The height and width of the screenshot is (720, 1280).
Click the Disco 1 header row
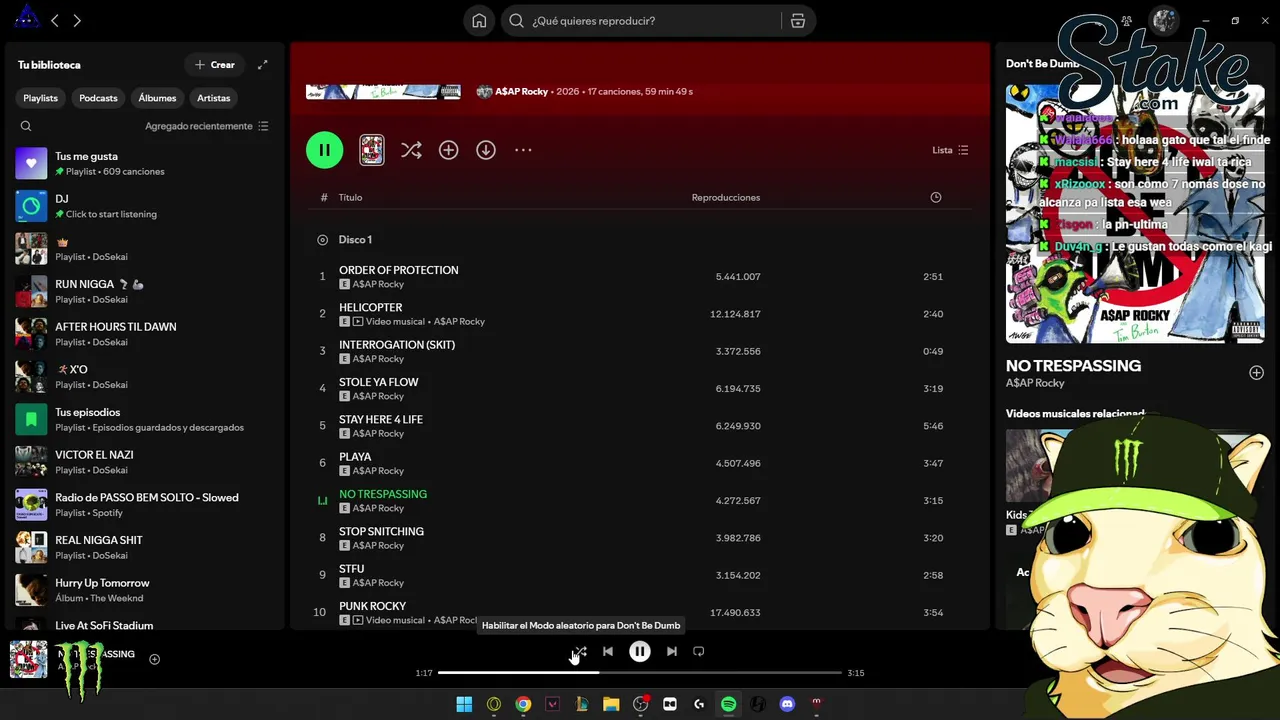coord(640,240)
